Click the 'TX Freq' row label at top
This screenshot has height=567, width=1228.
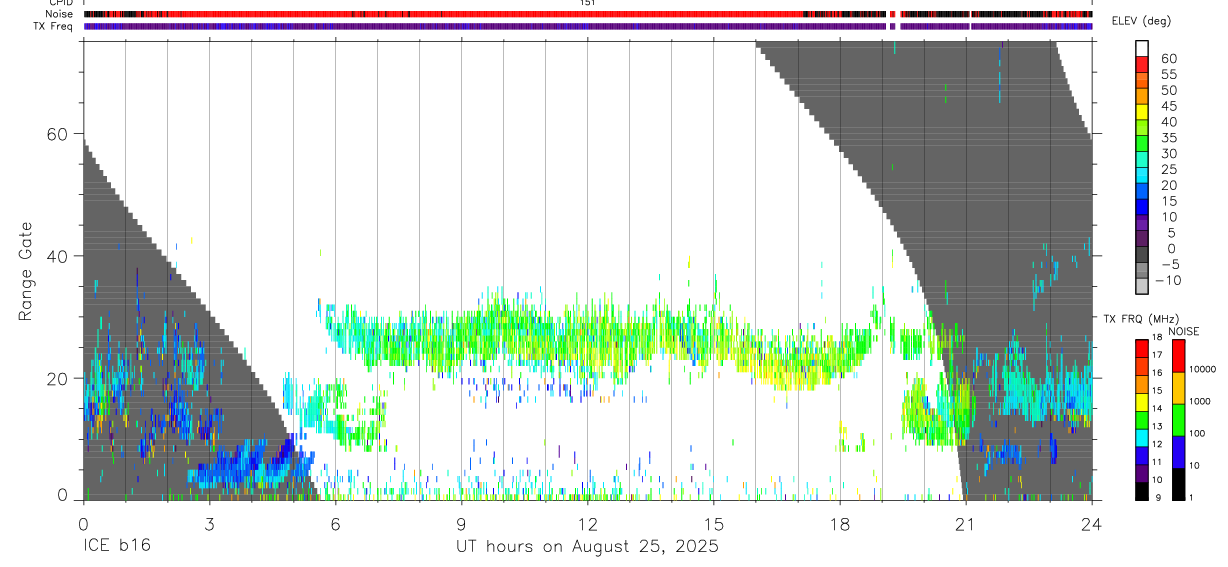55,26
